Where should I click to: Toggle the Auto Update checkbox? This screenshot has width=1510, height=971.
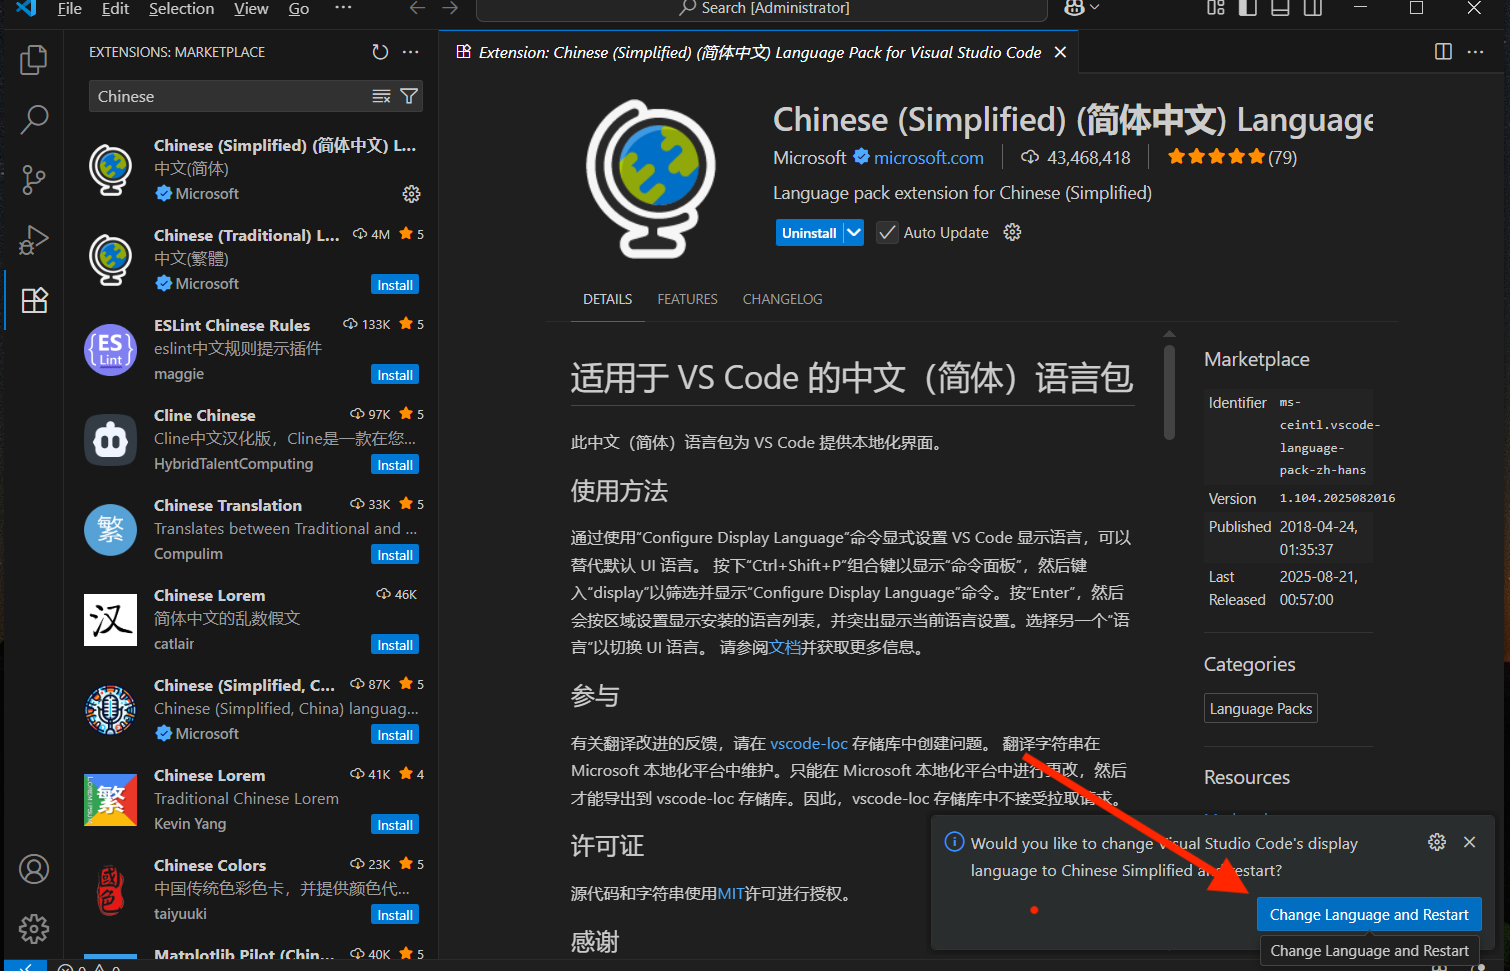[886, 232]
